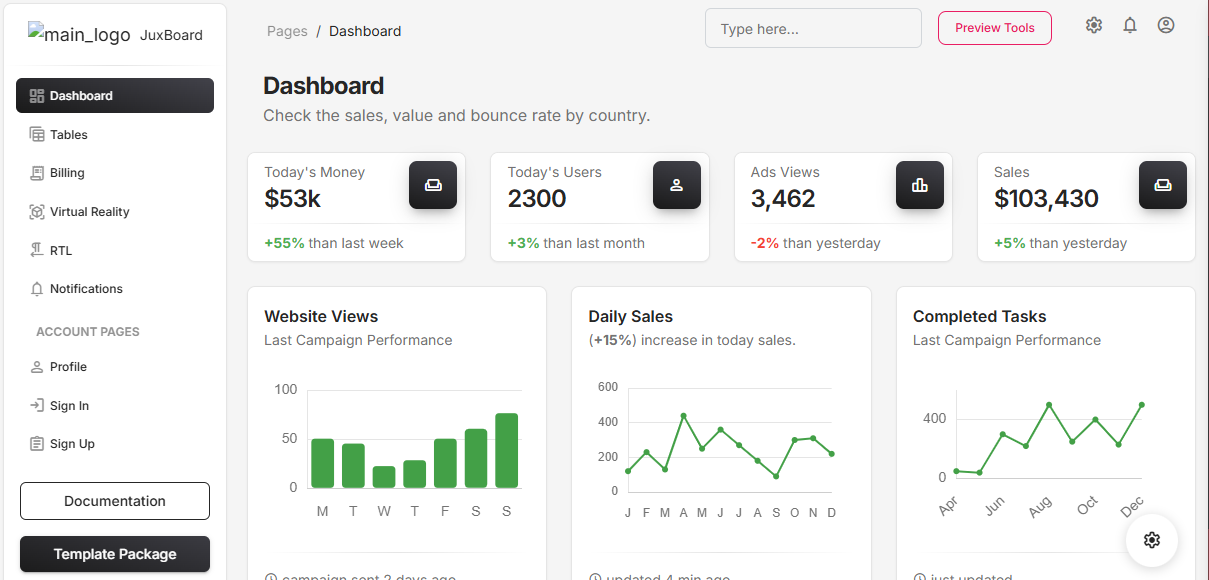
Task: Click the Pages breadcrumb link
Action: pos(287,31)
